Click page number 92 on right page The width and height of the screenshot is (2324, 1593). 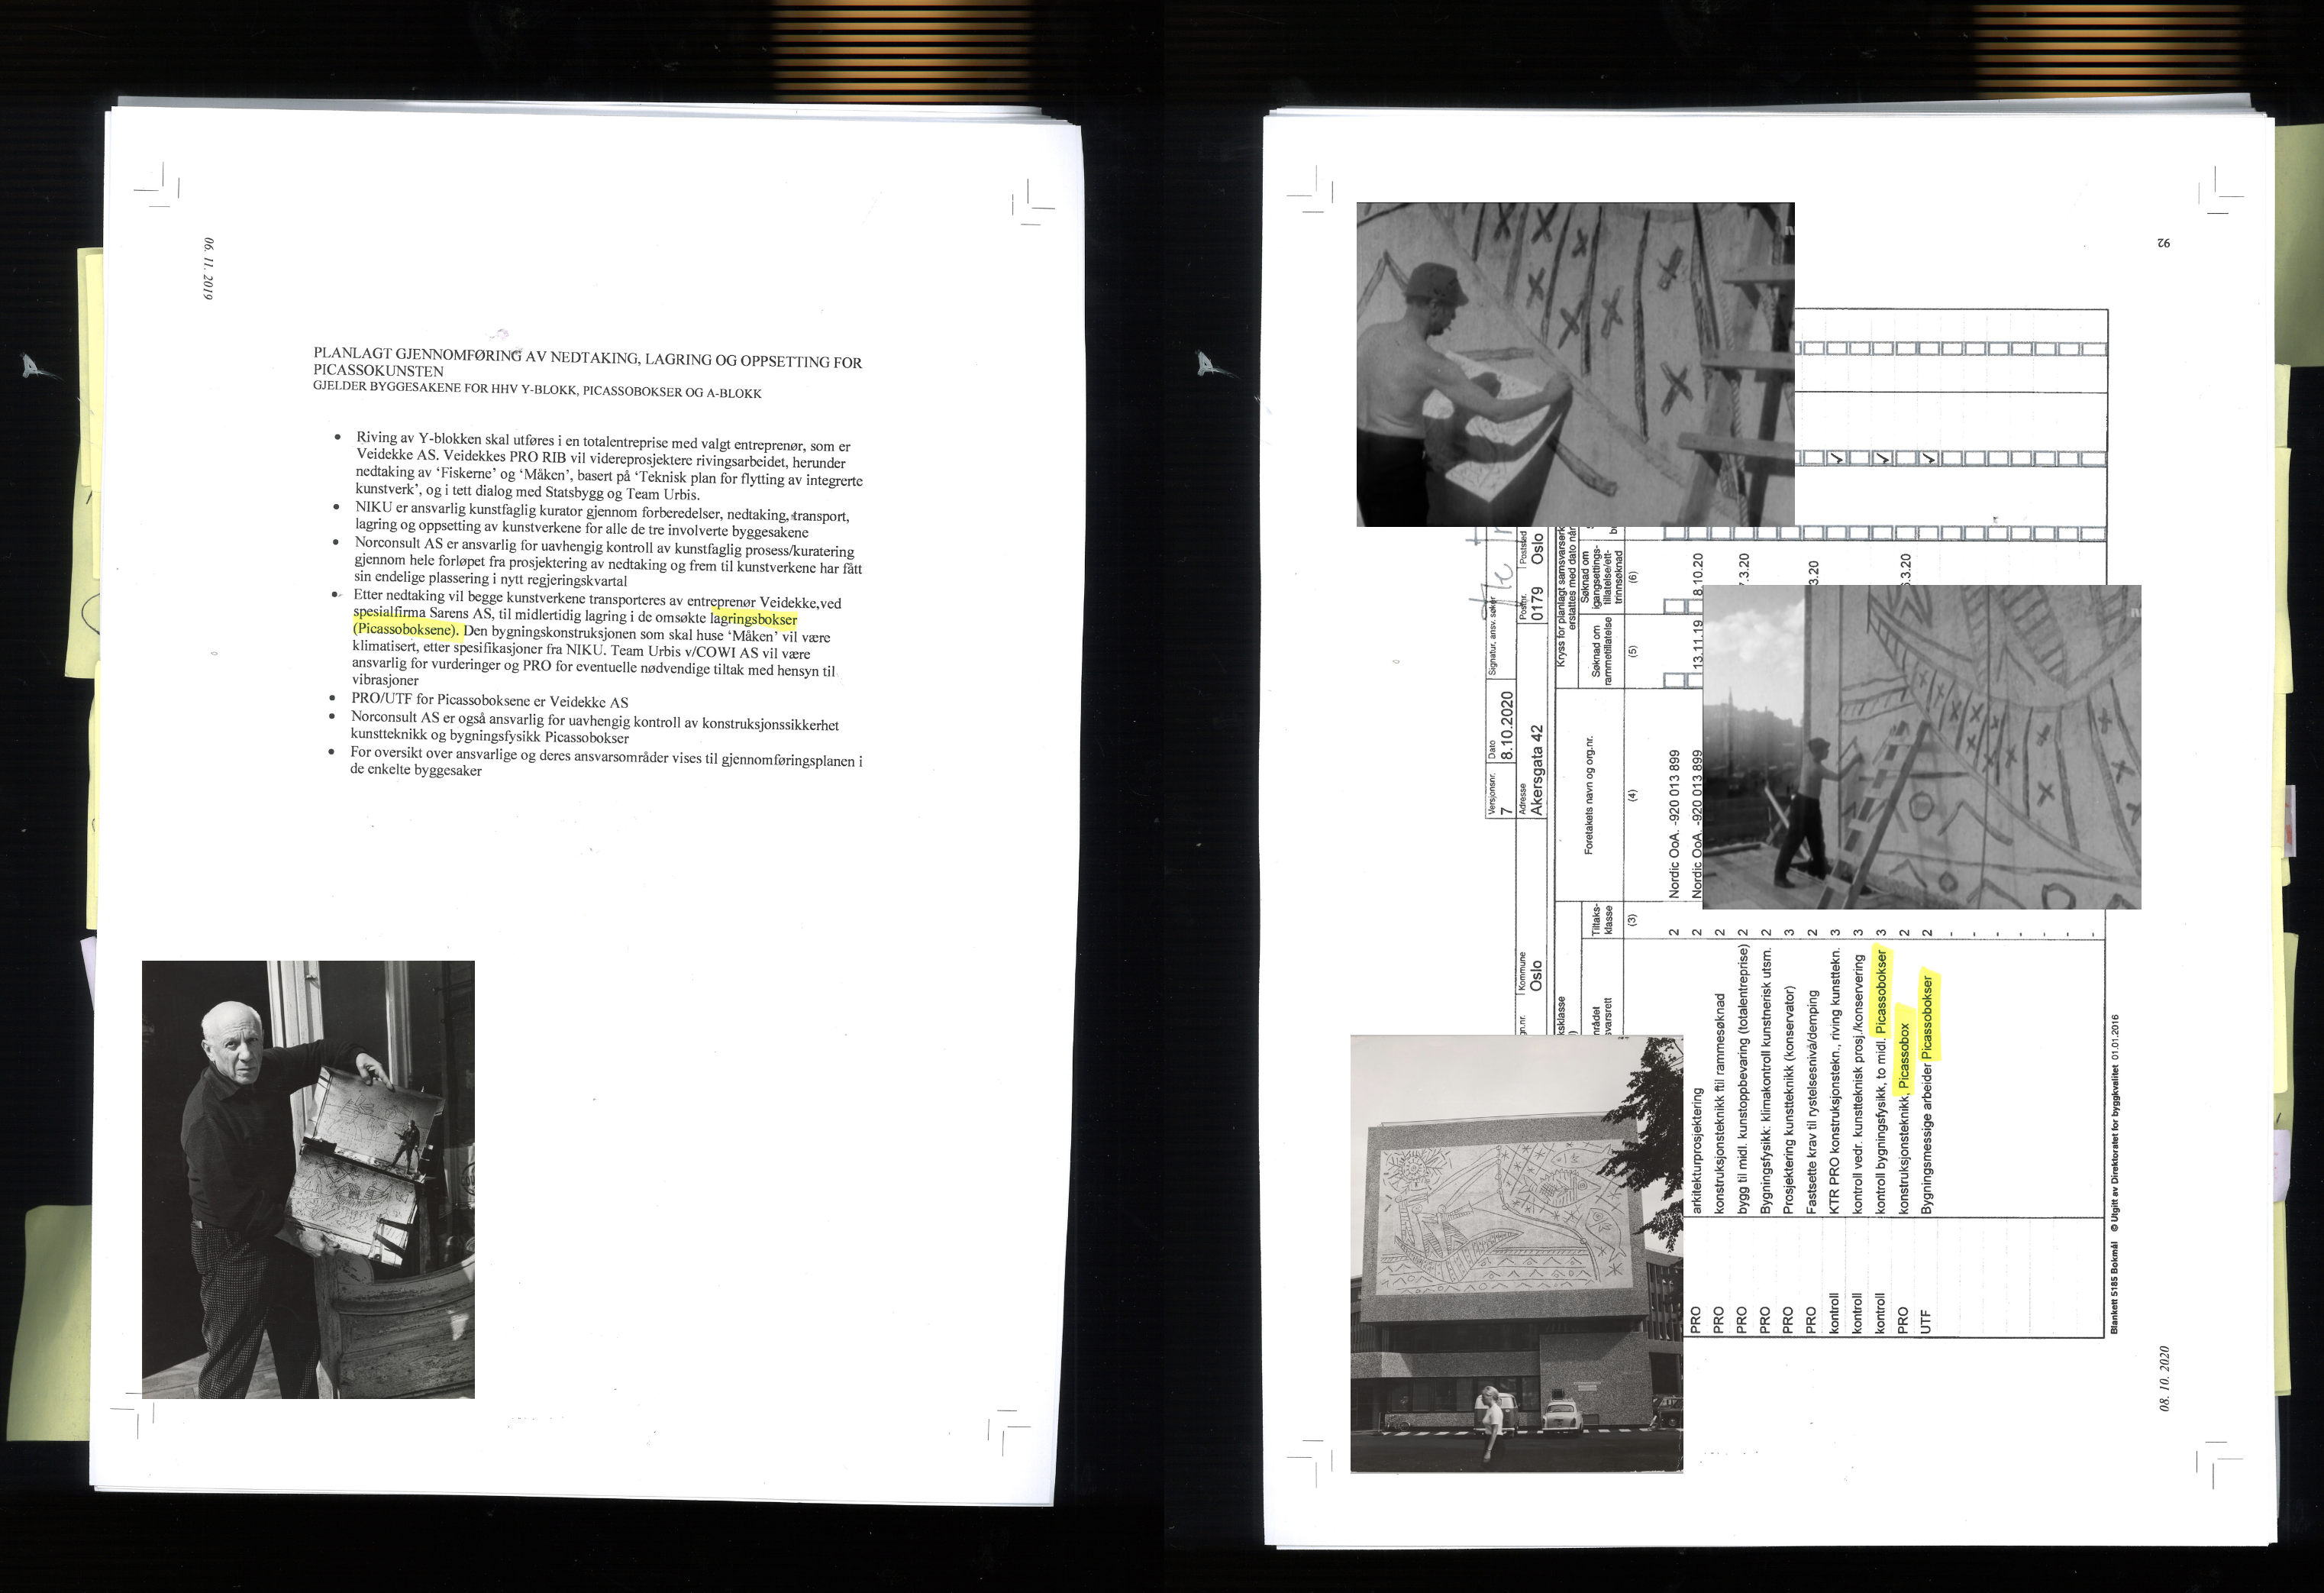(x=2163, y=243)
